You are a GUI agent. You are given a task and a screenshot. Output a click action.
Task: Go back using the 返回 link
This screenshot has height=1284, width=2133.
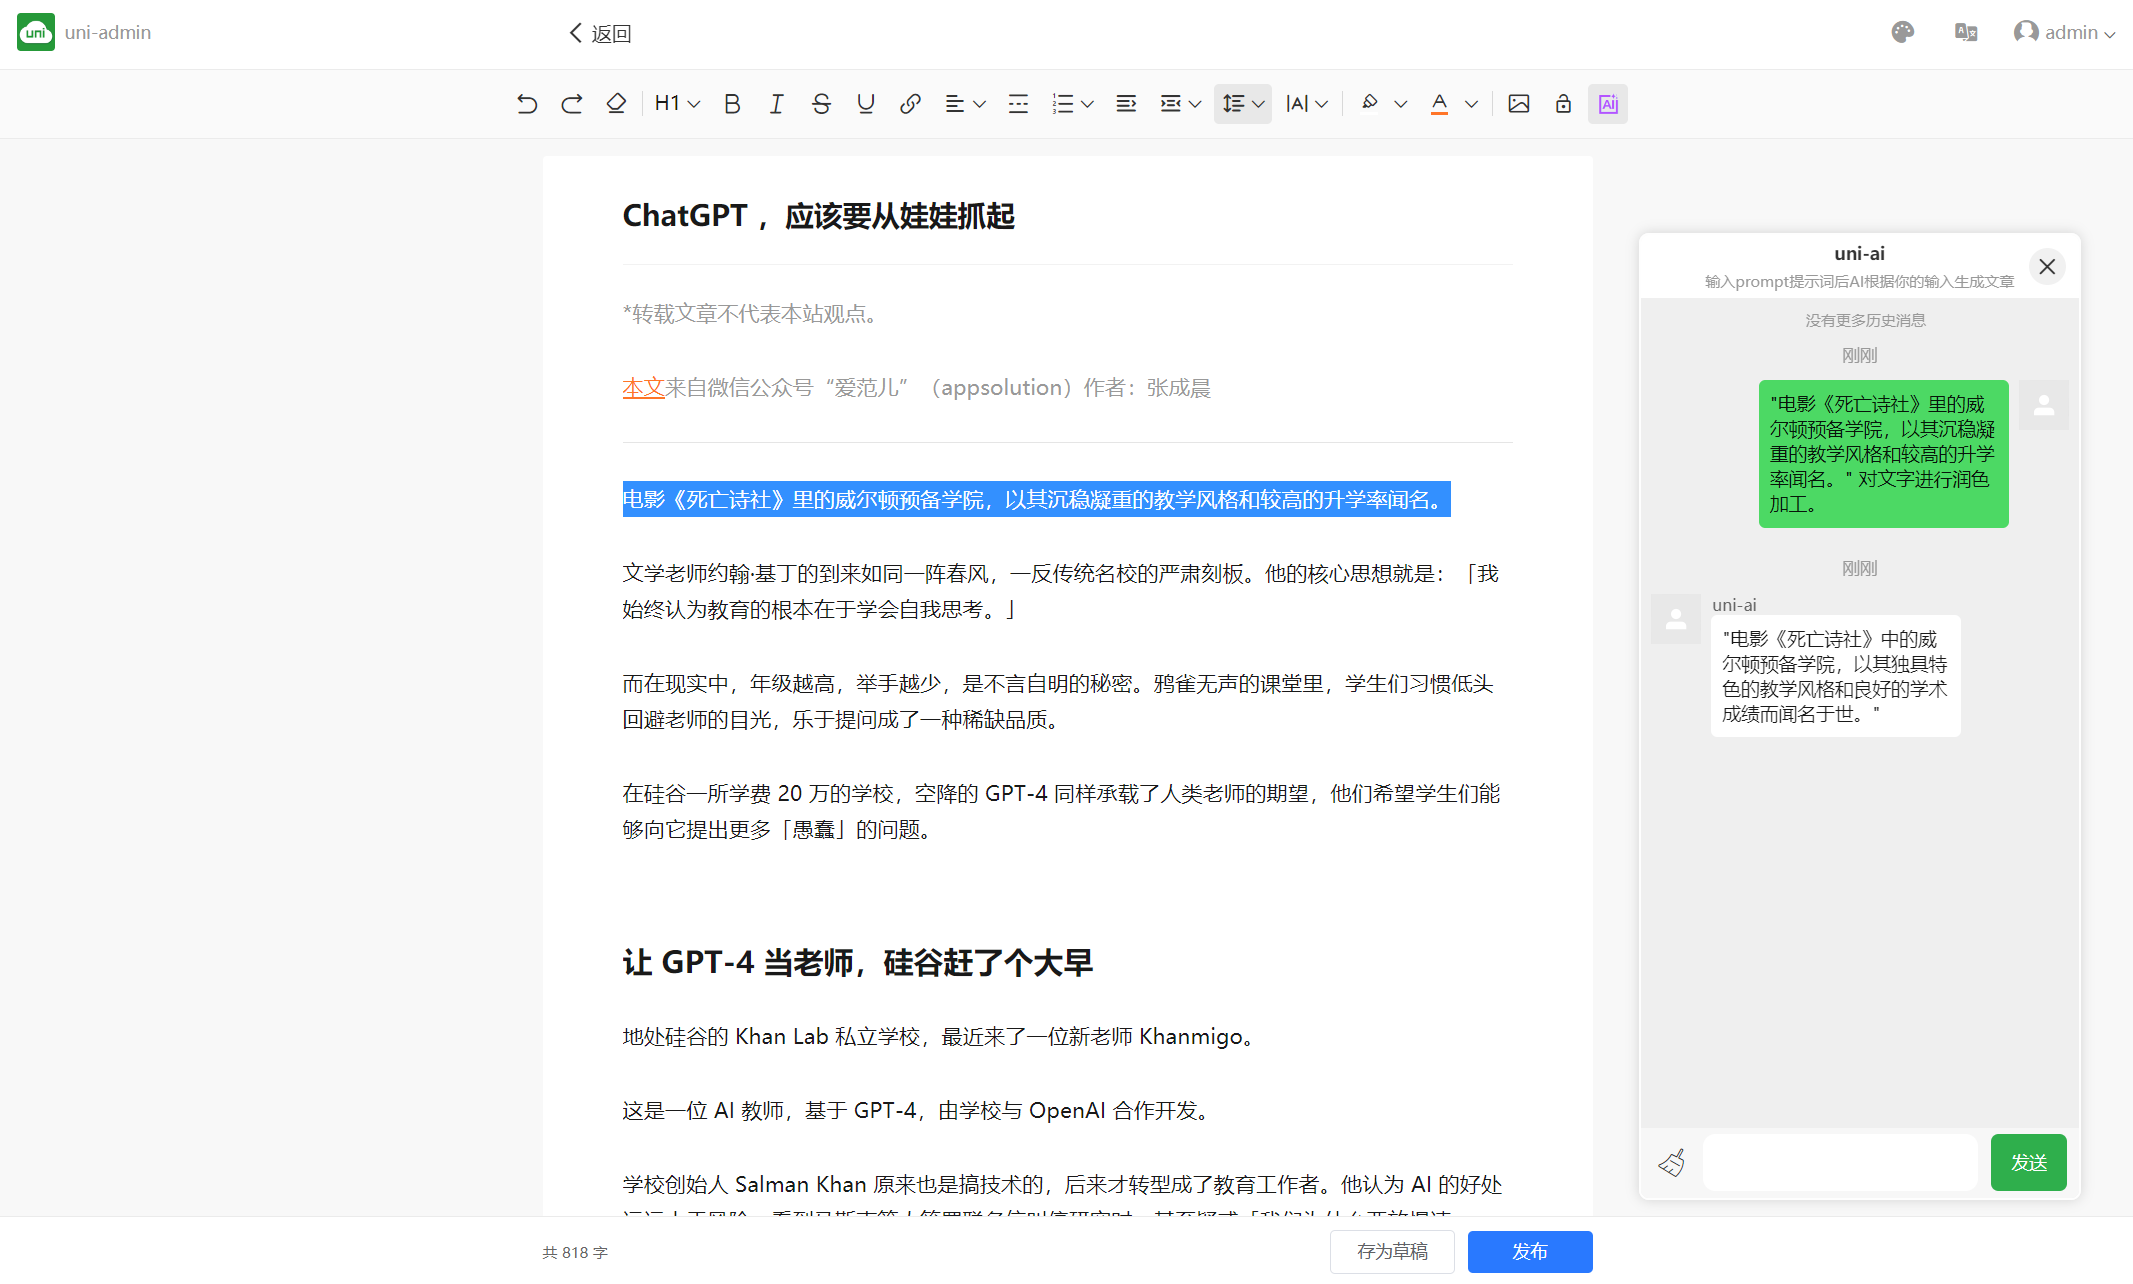tap(600, 33)
